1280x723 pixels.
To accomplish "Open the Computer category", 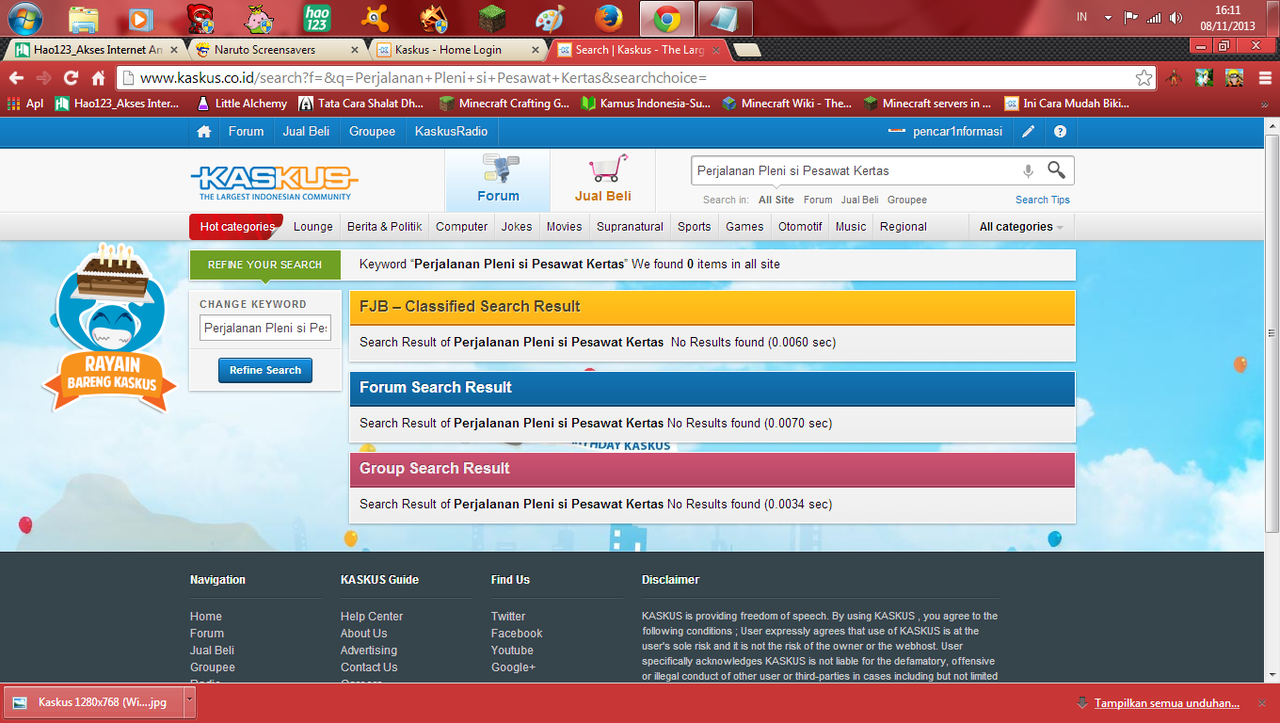I will [462, 227].
